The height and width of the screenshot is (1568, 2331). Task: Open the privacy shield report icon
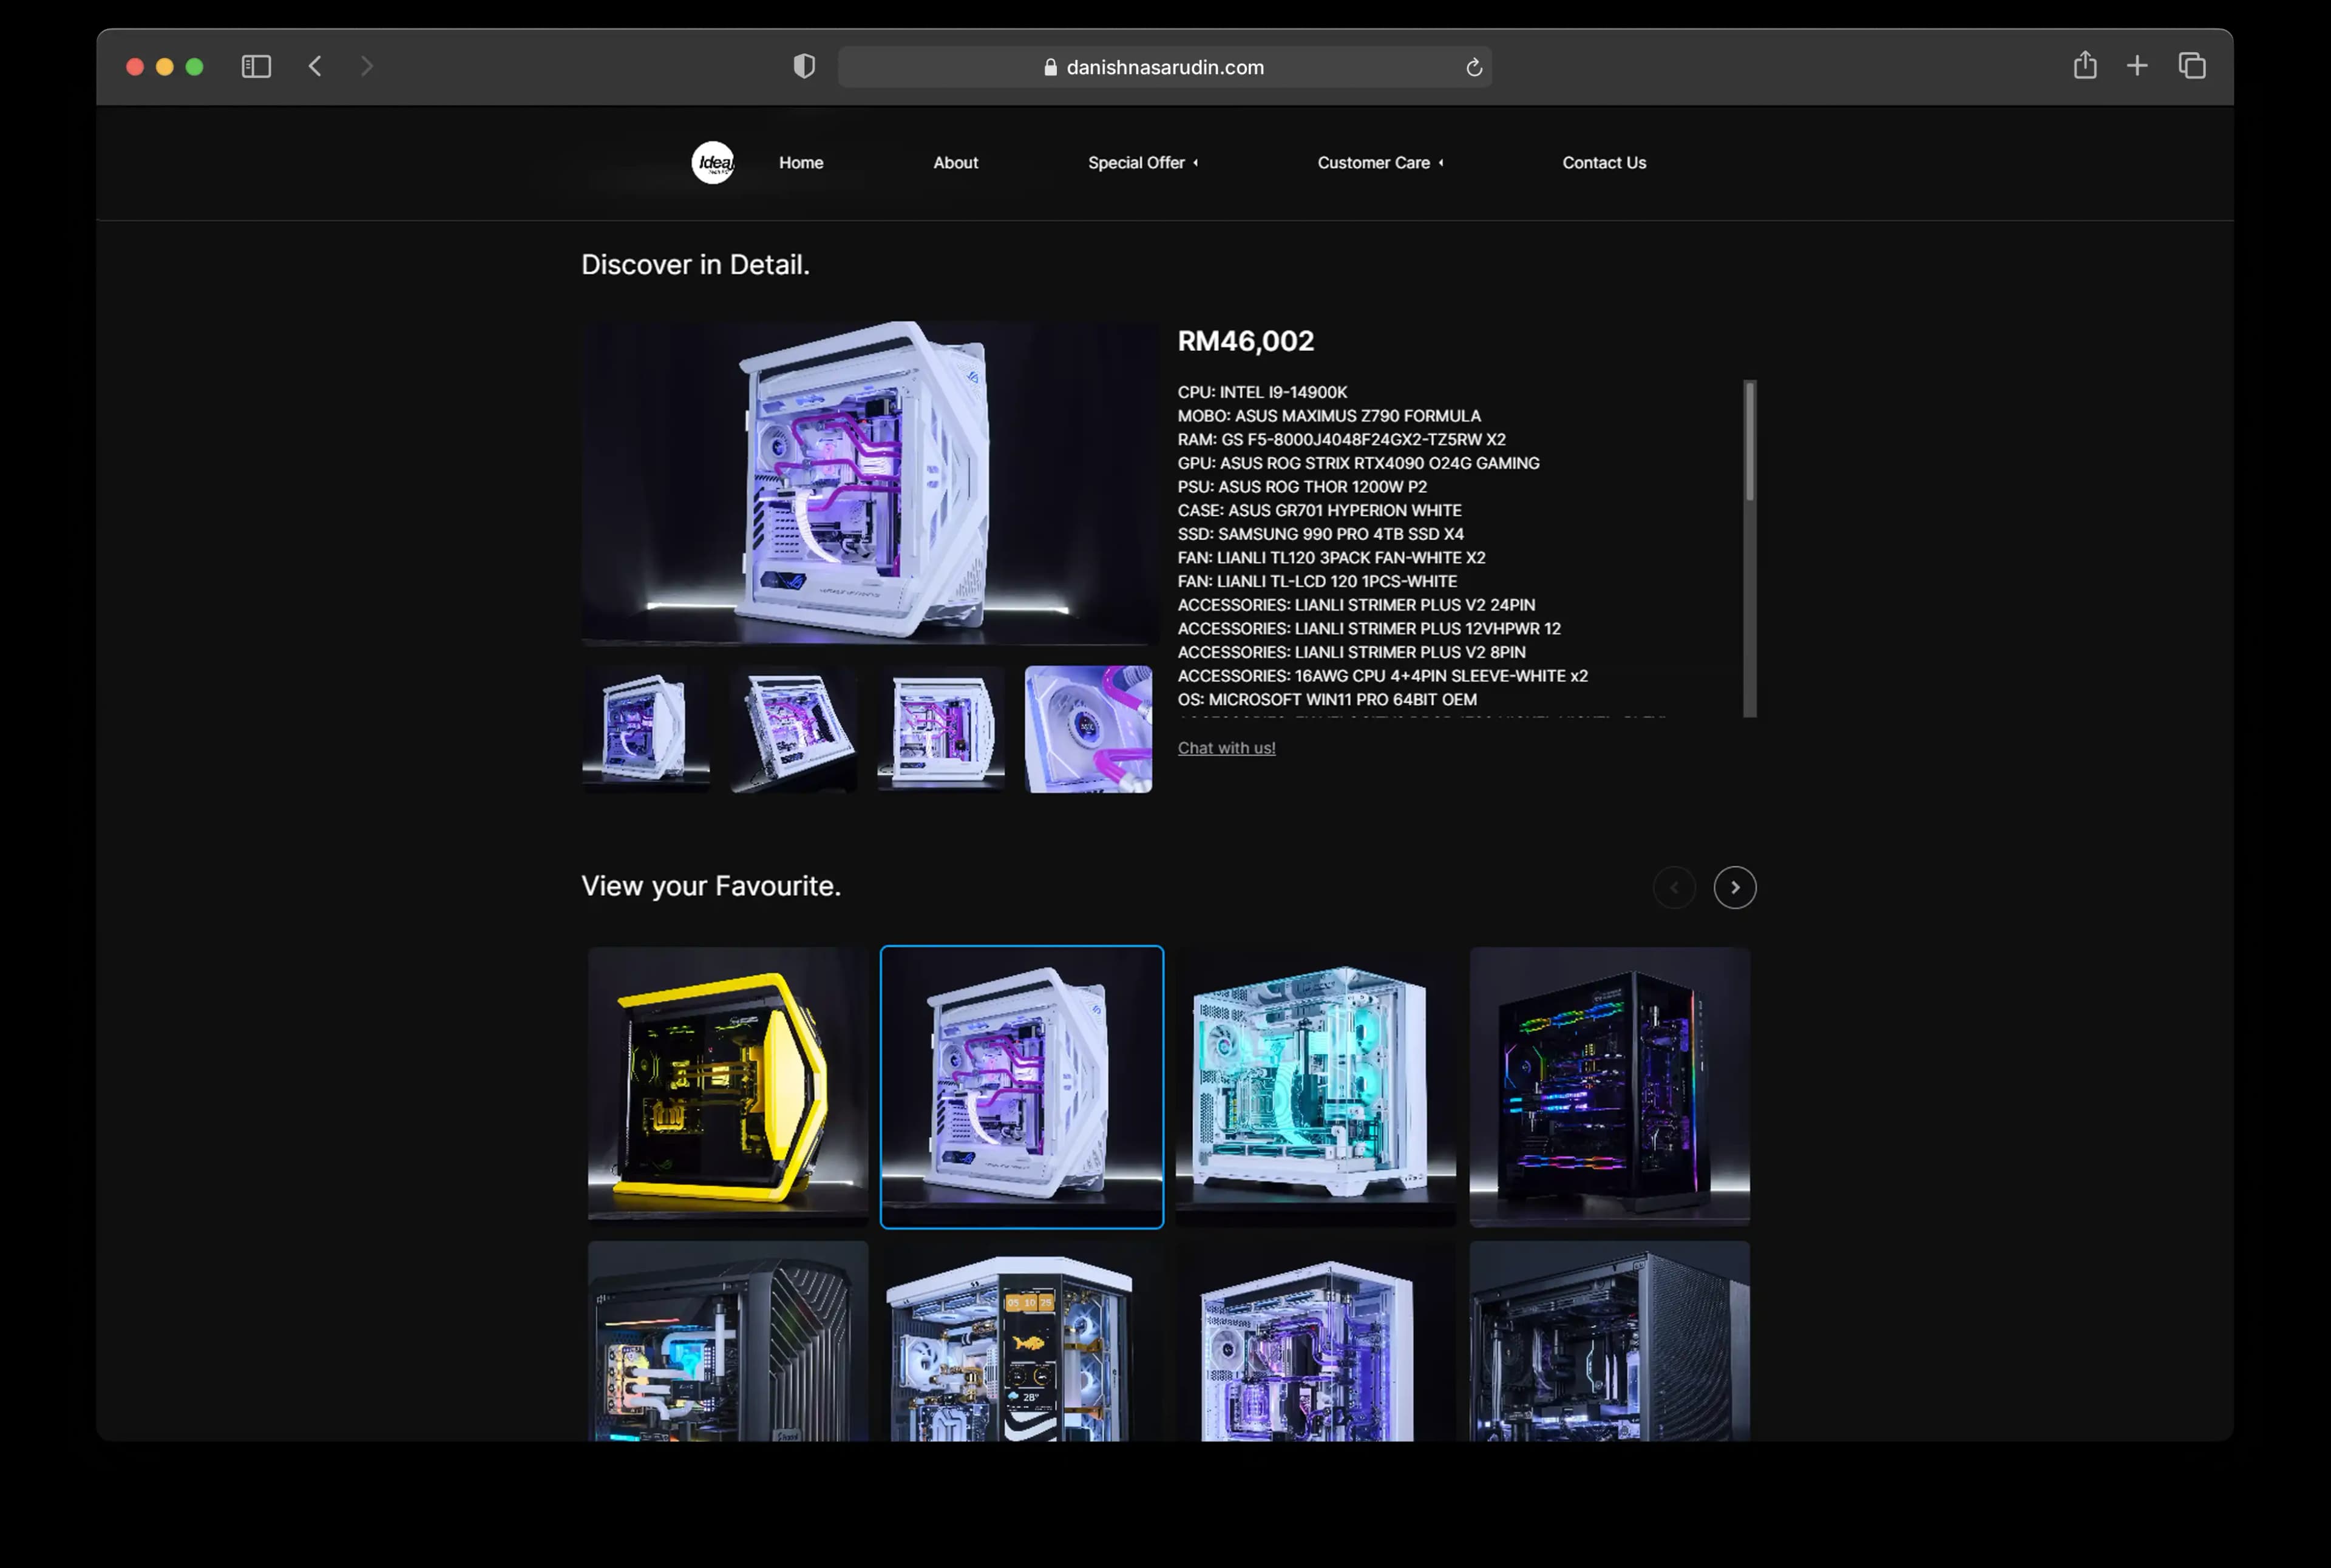(x=804, y=66)
